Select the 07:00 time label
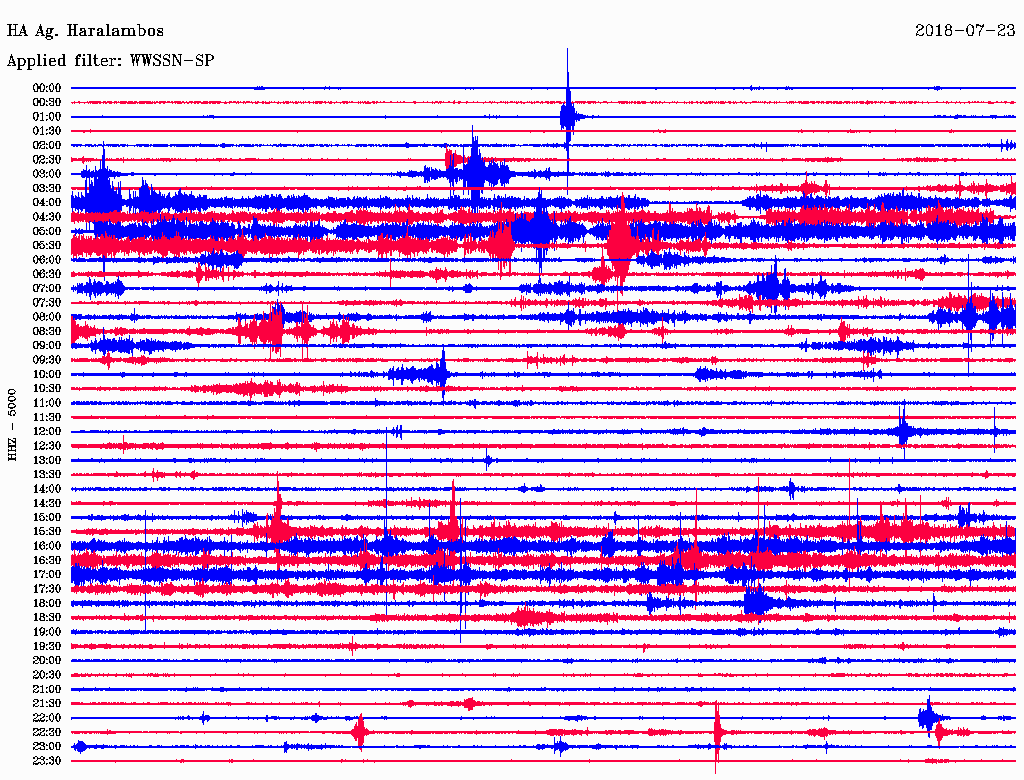 [x=47, y=289]
